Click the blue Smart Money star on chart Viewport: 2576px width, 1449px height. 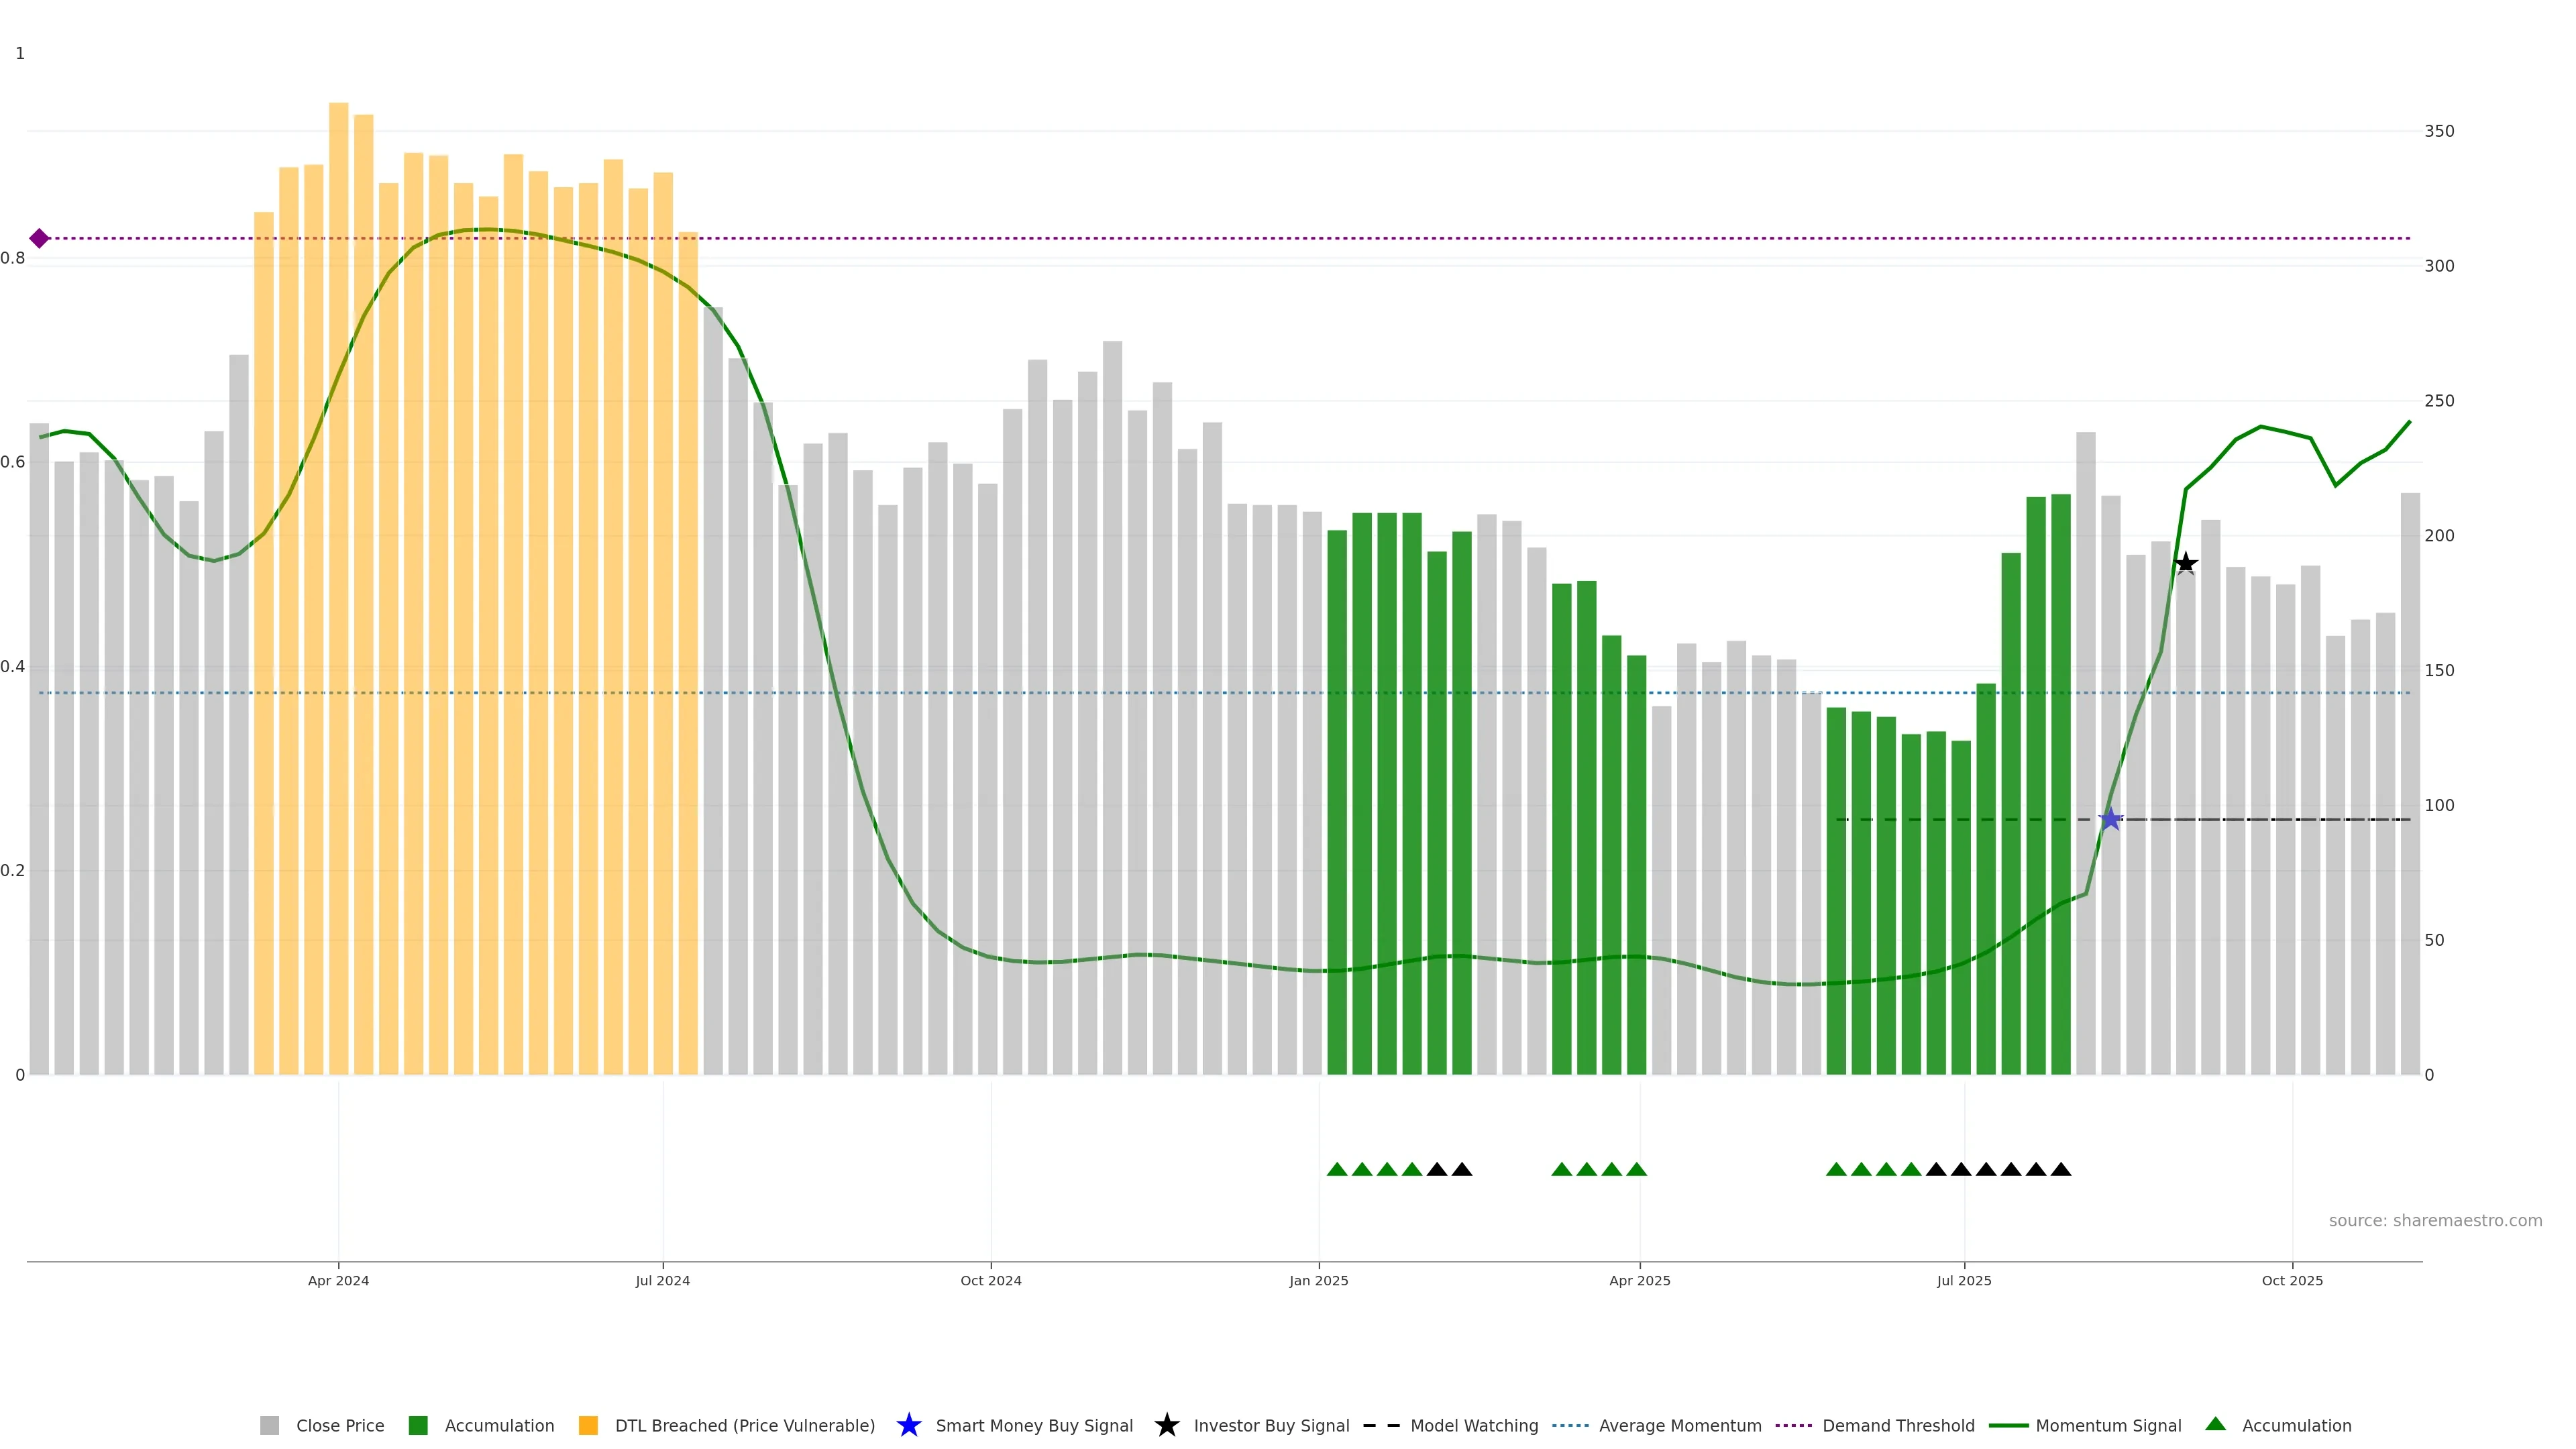[2110, 820]
